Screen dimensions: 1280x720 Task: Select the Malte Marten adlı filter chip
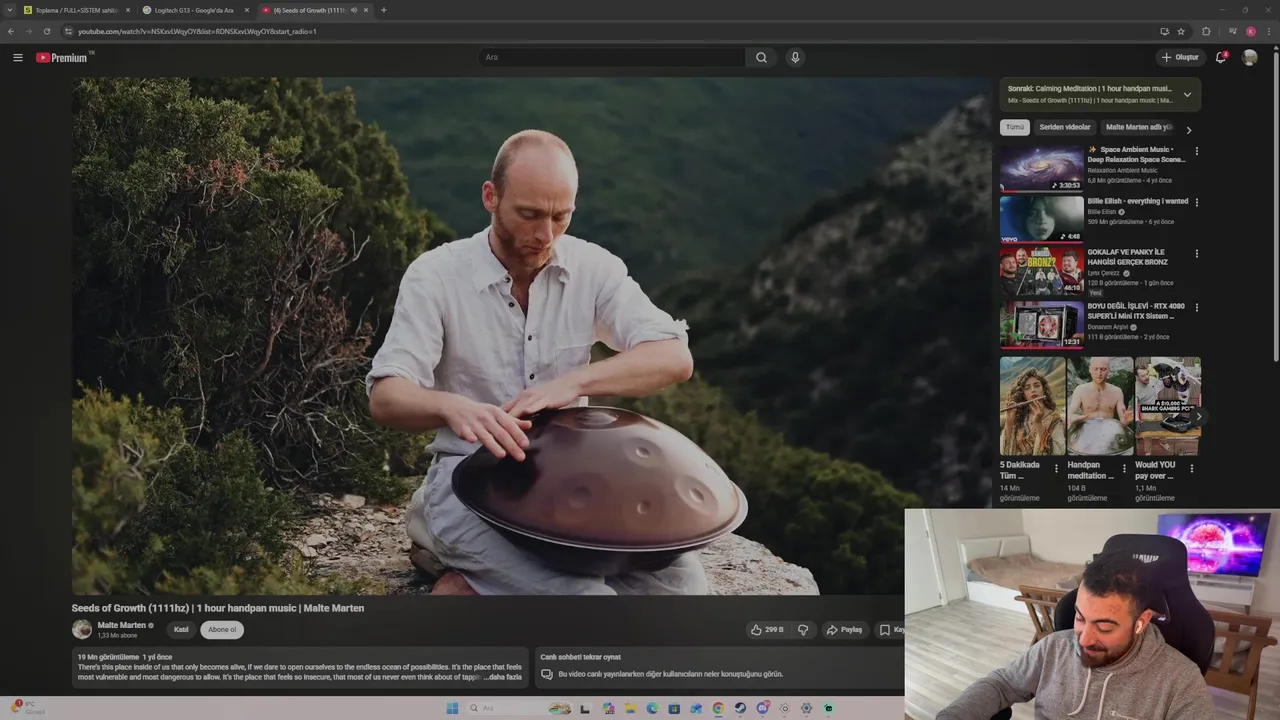(x=1138, y=128)
